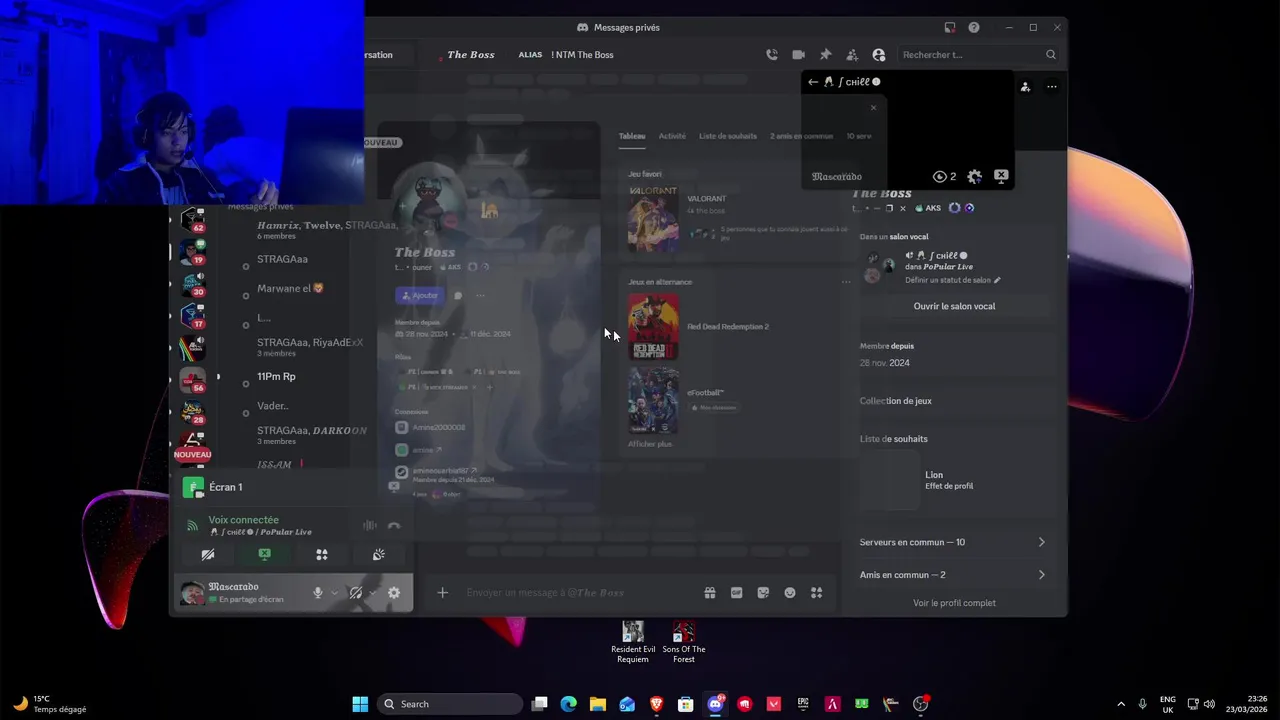
Task: Open microphone input options arrow
Action: point(334,593)
